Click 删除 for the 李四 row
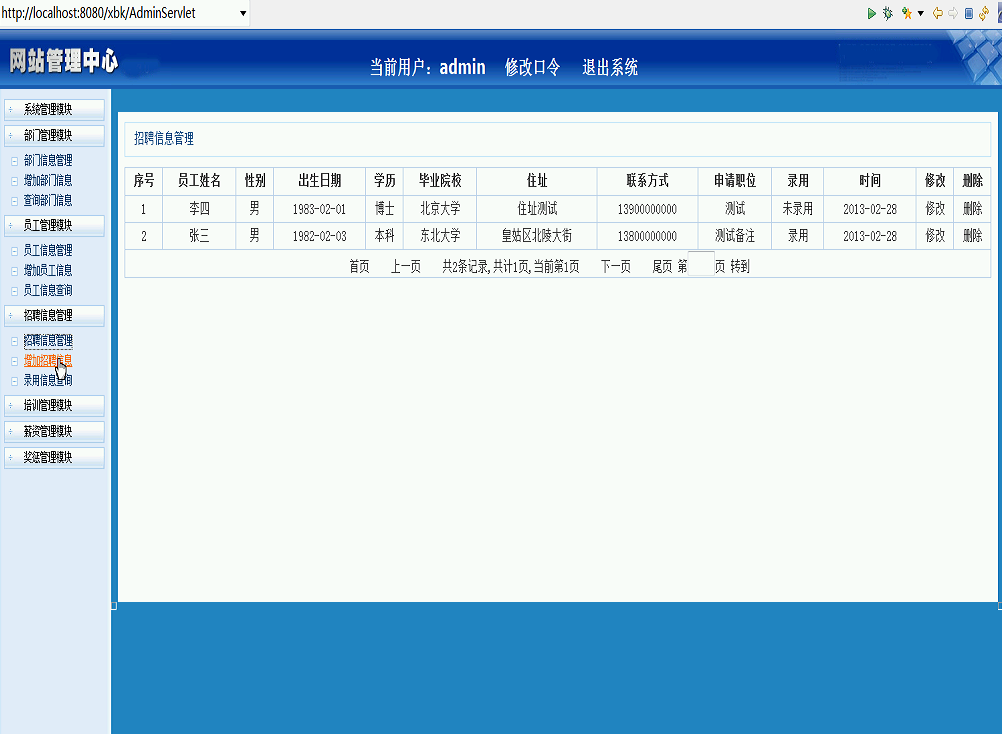 973,209
